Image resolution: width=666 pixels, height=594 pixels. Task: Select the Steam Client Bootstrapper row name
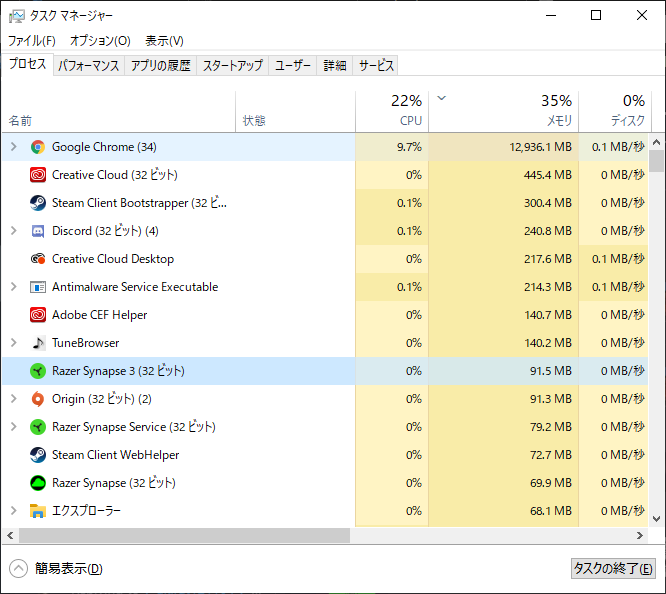click(x=139, y=203)
